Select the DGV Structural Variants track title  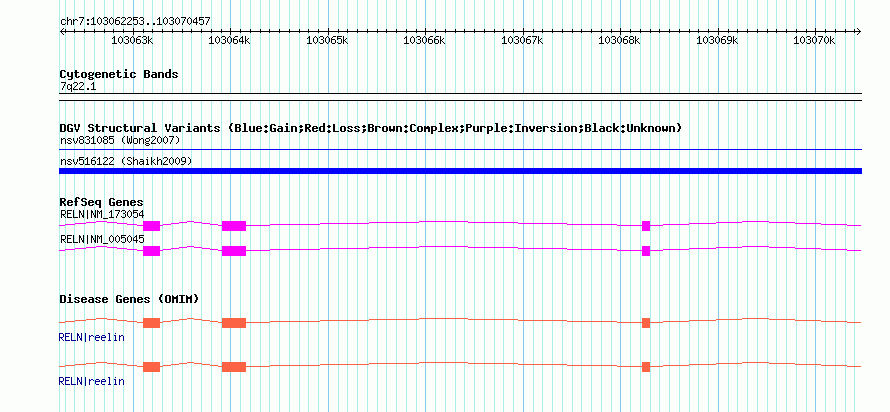[x=370, y=128]
